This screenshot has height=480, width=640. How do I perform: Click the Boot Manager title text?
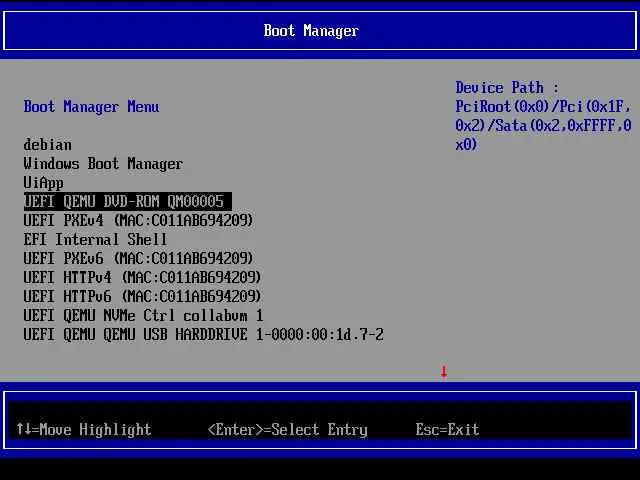(x=311, y=31)
